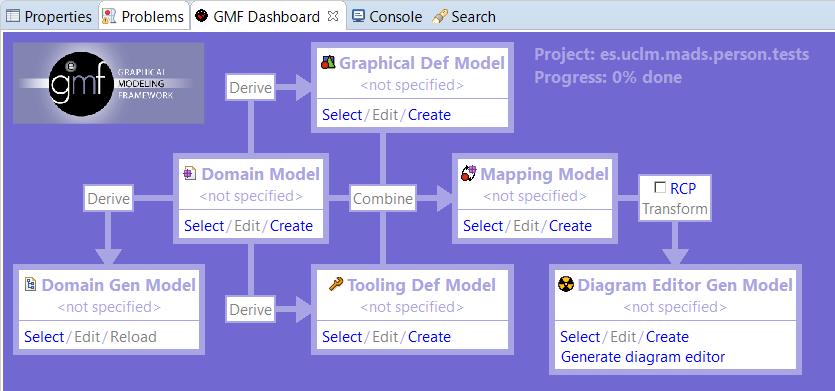Click the Domain Model ecore icon

click(190, 173)
